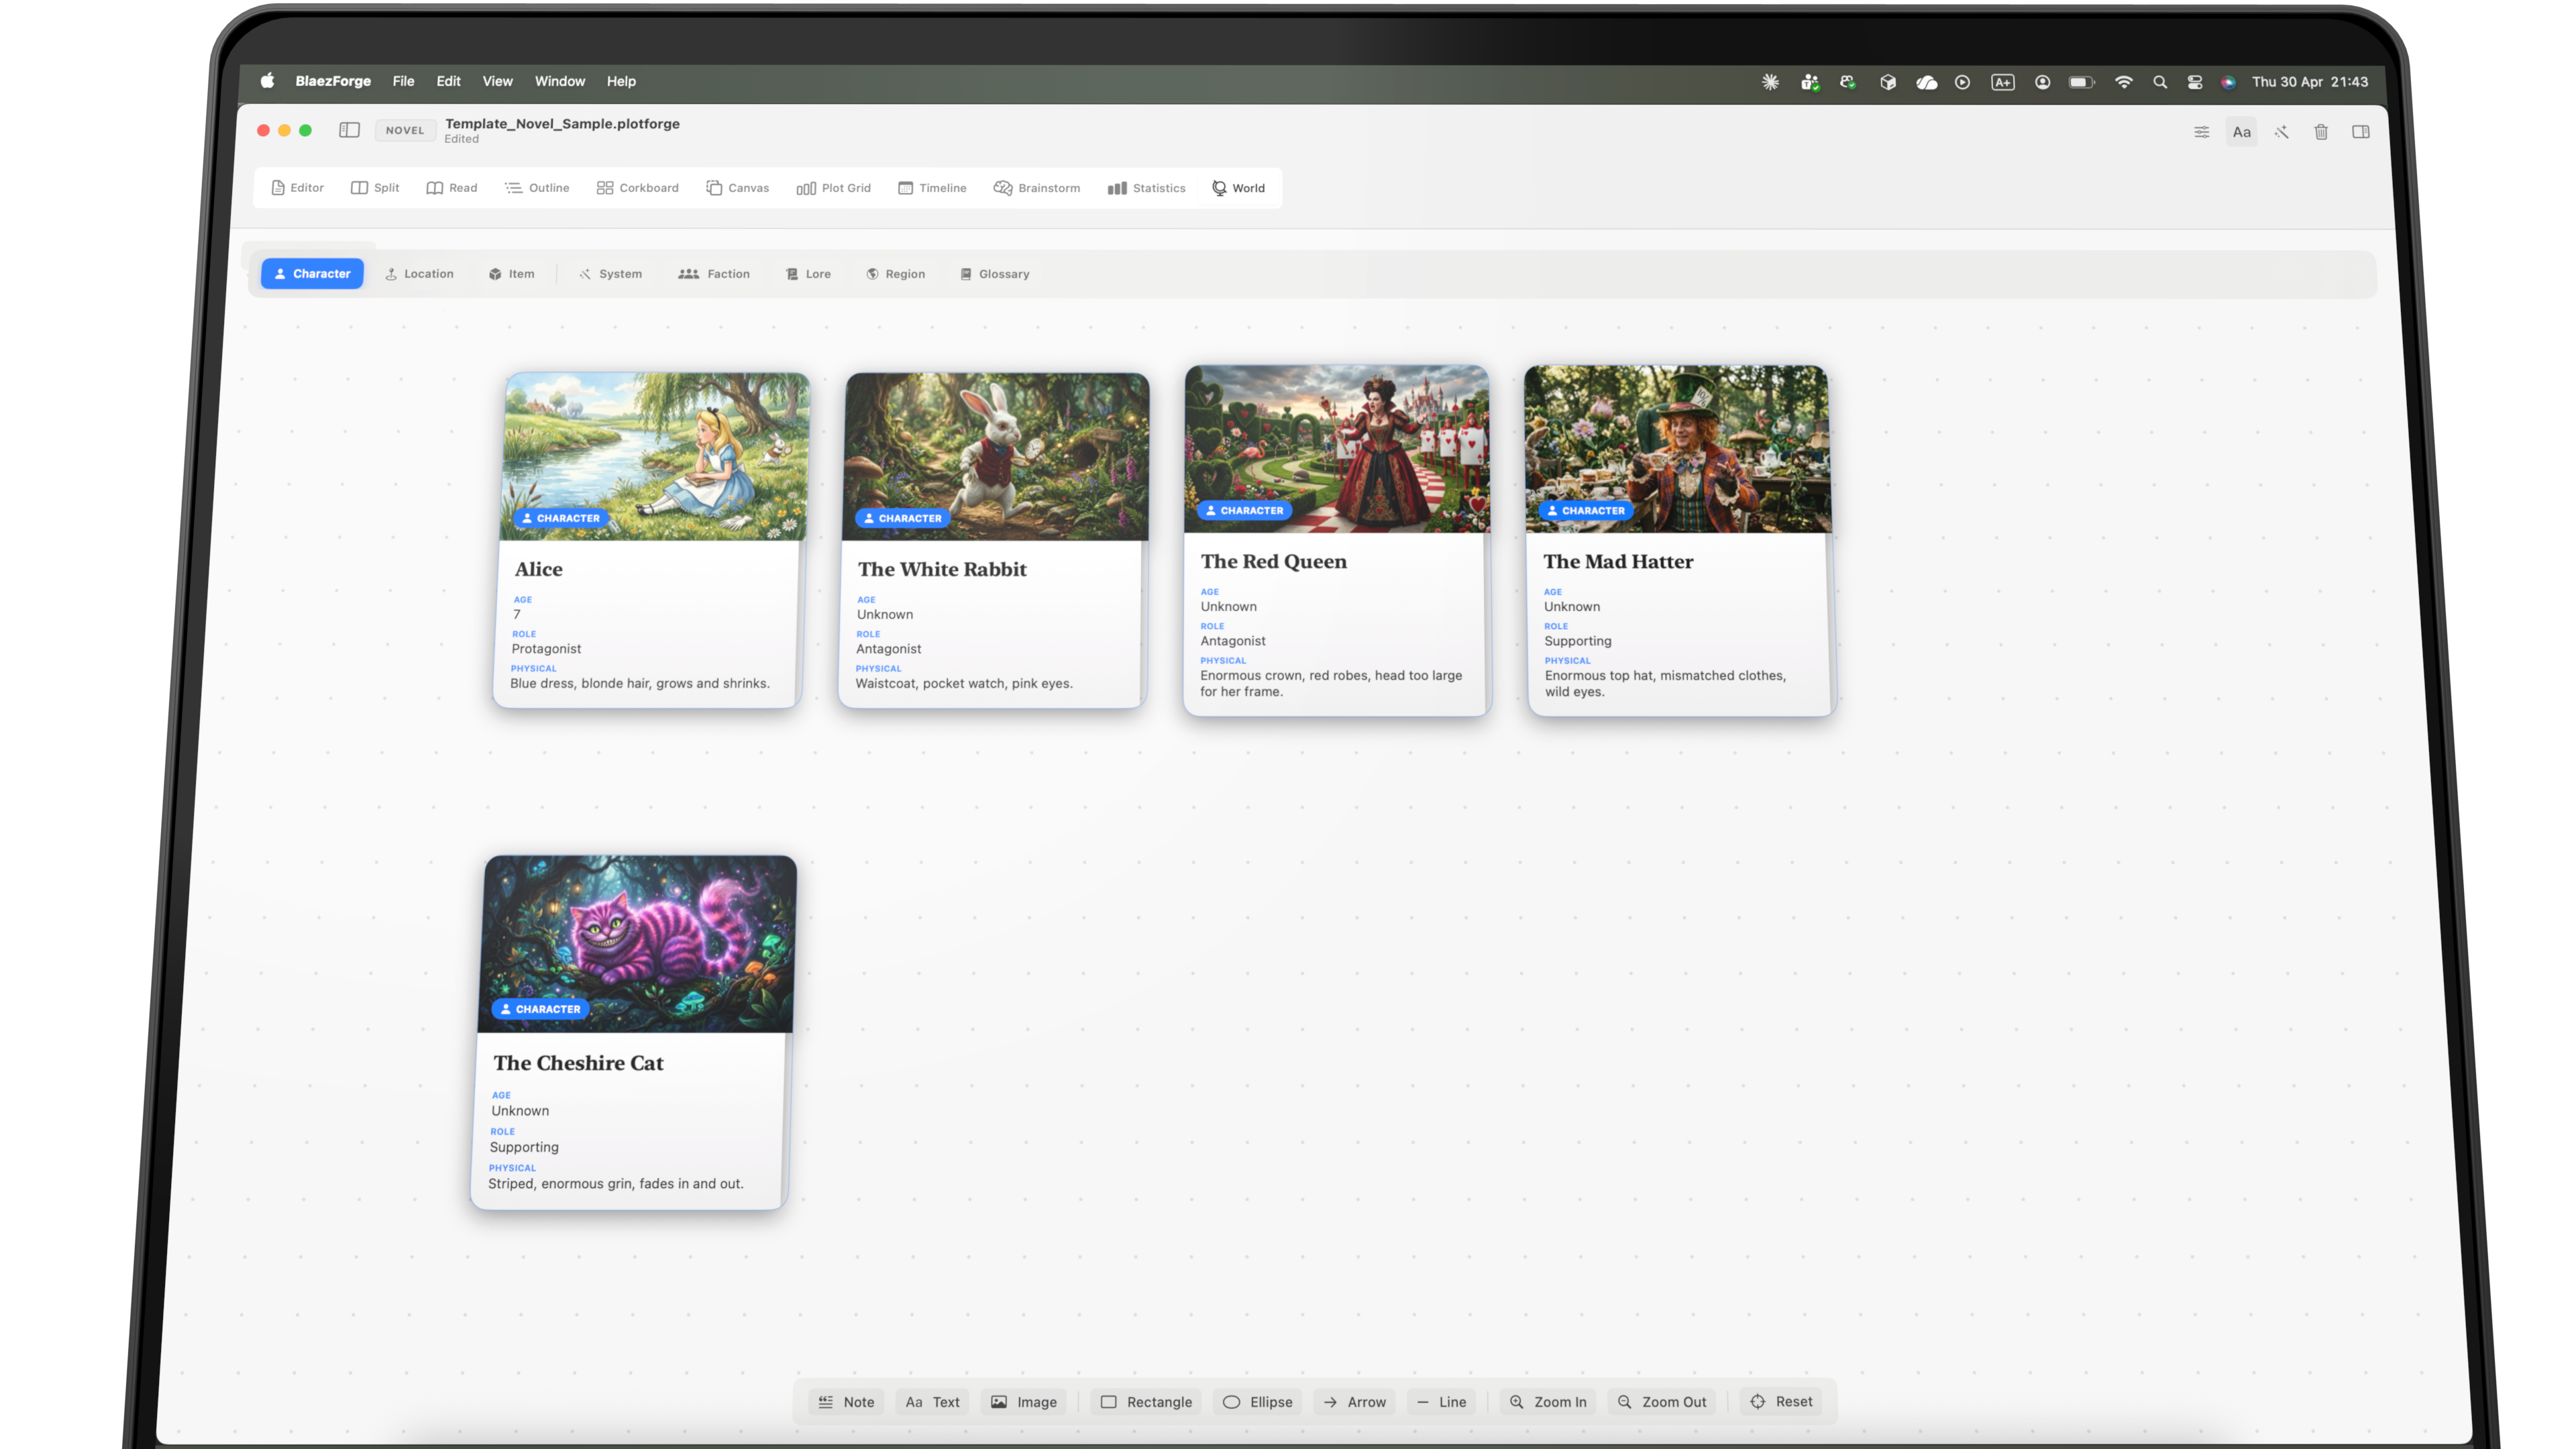Open the Read view
The width and height of the screenshot is (2576, 1449).
[x=452, y=188]
